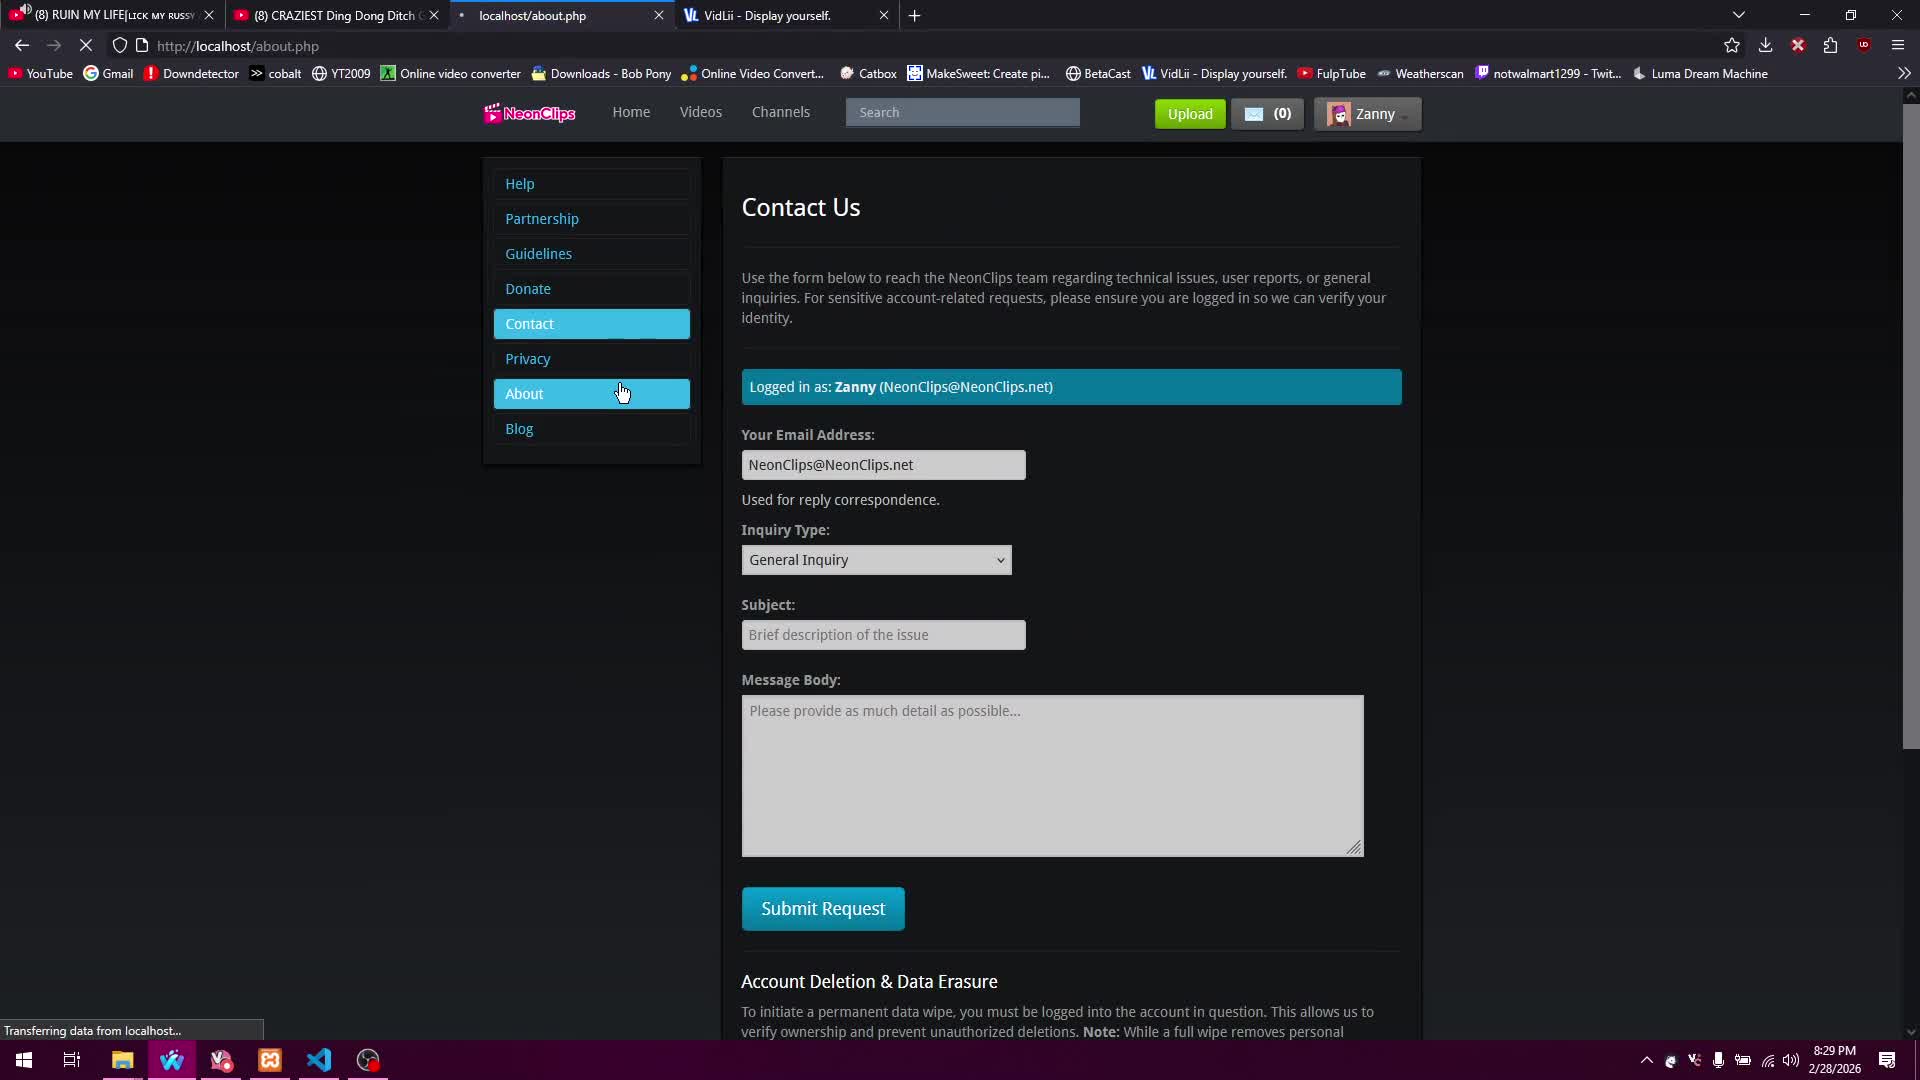Click the page vertical scrollbar thumb
The width and height of the screenshot is (1920, 1080).
(x=1910, y=425)
